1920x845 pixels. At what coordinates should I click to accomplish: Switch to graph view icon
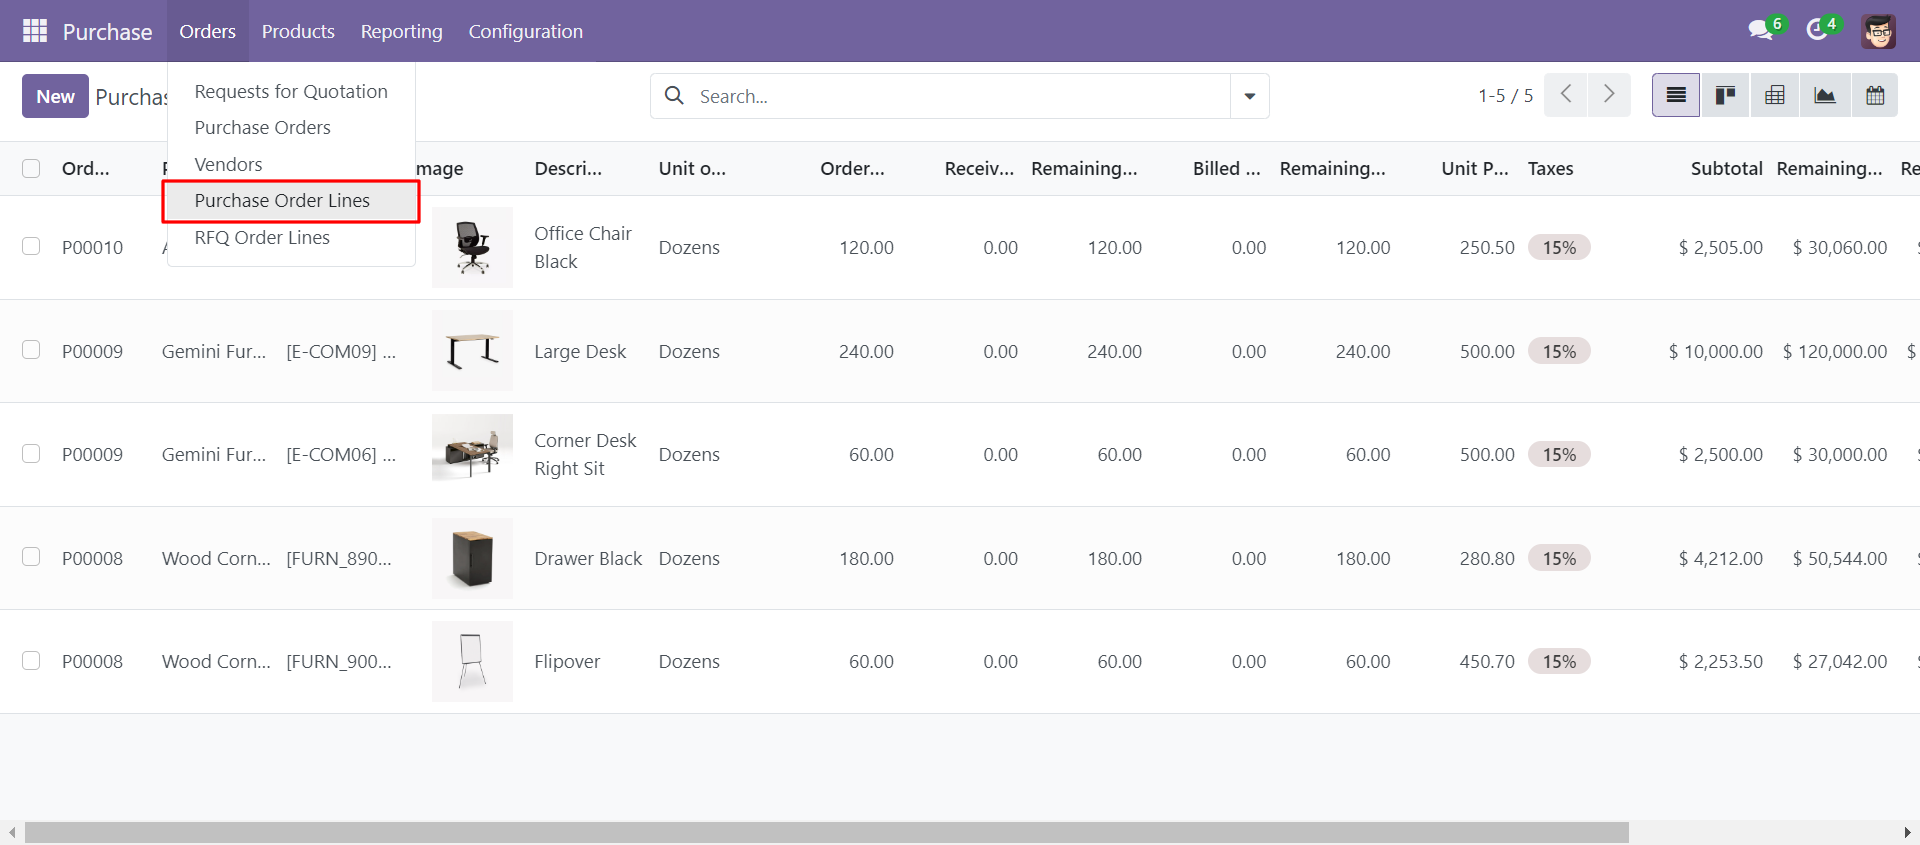[x=1825, y=96]
